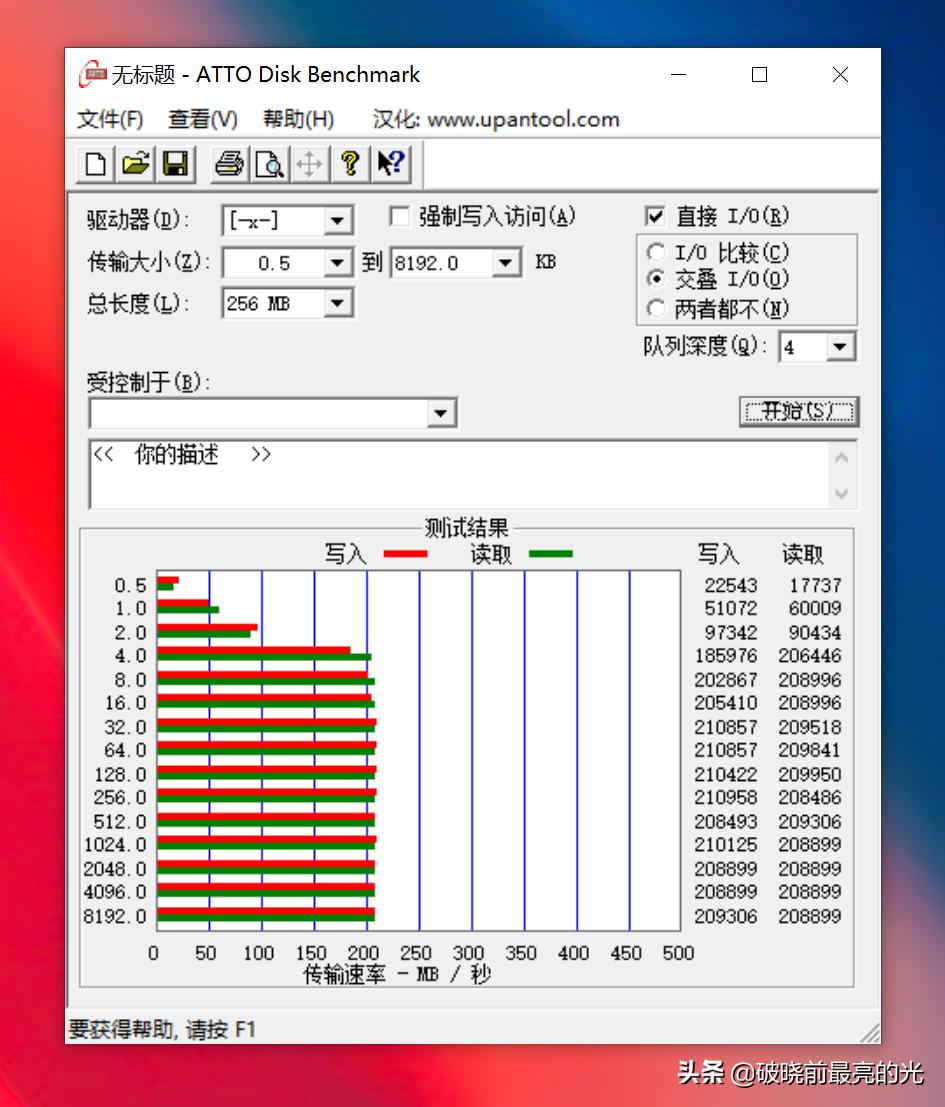The height and width of the screenshot is (1107, 945).
Task: Activate the context help arrow icon
Action: click(x=390, y=164)
